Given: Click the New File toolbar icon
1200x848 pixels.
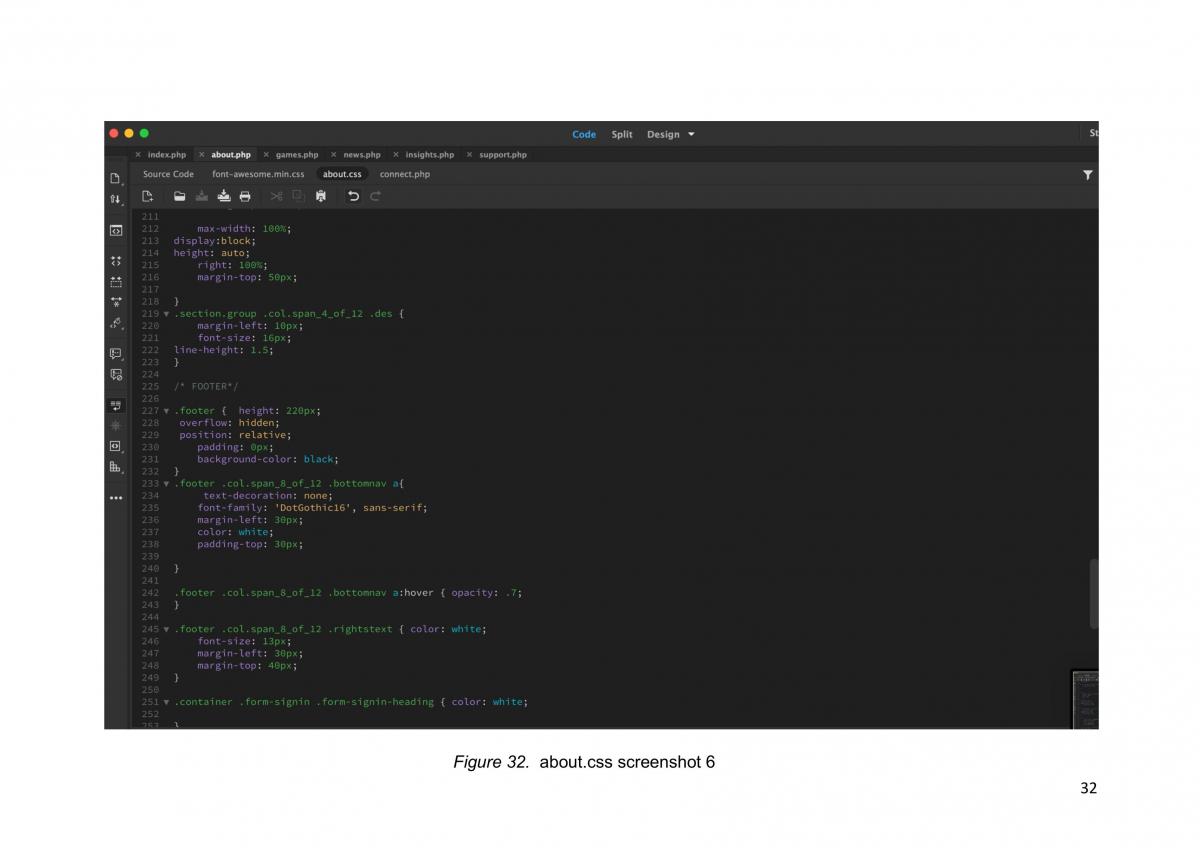Looking at the screenshot, I should [x=147, y=196].
